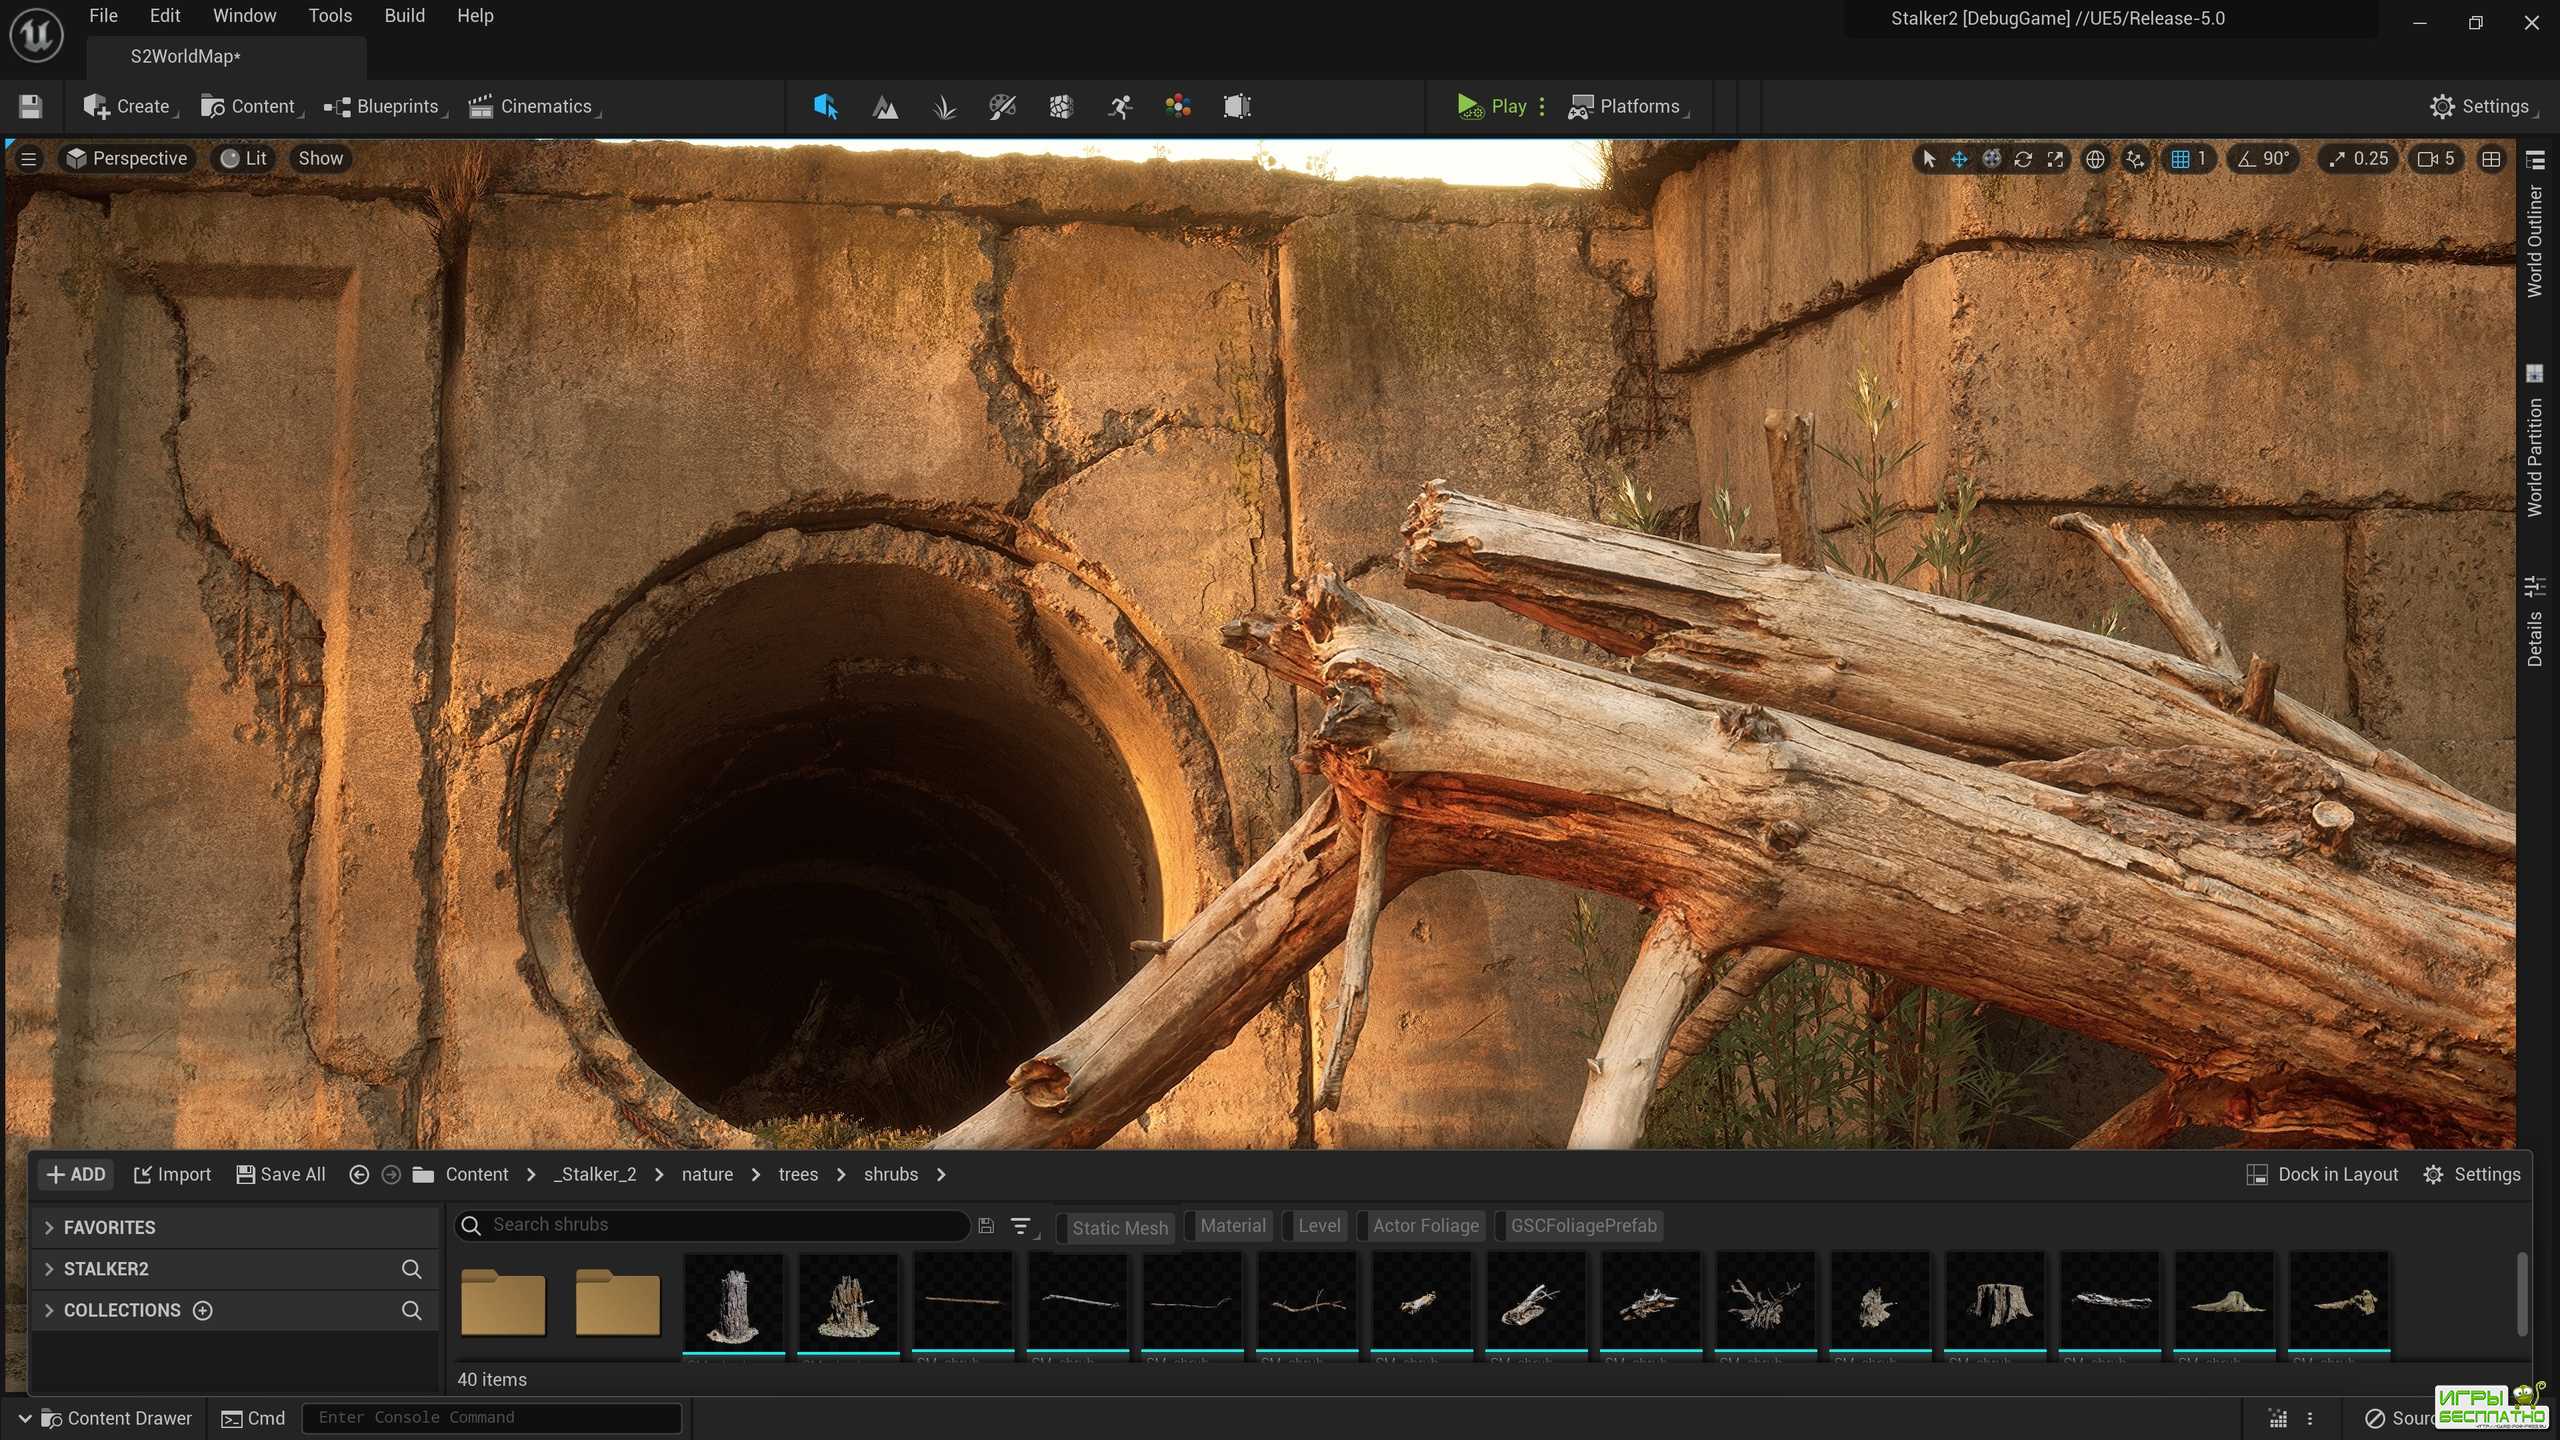
Task: Open Lit view mode dropdown
Action: click(244, 159)
